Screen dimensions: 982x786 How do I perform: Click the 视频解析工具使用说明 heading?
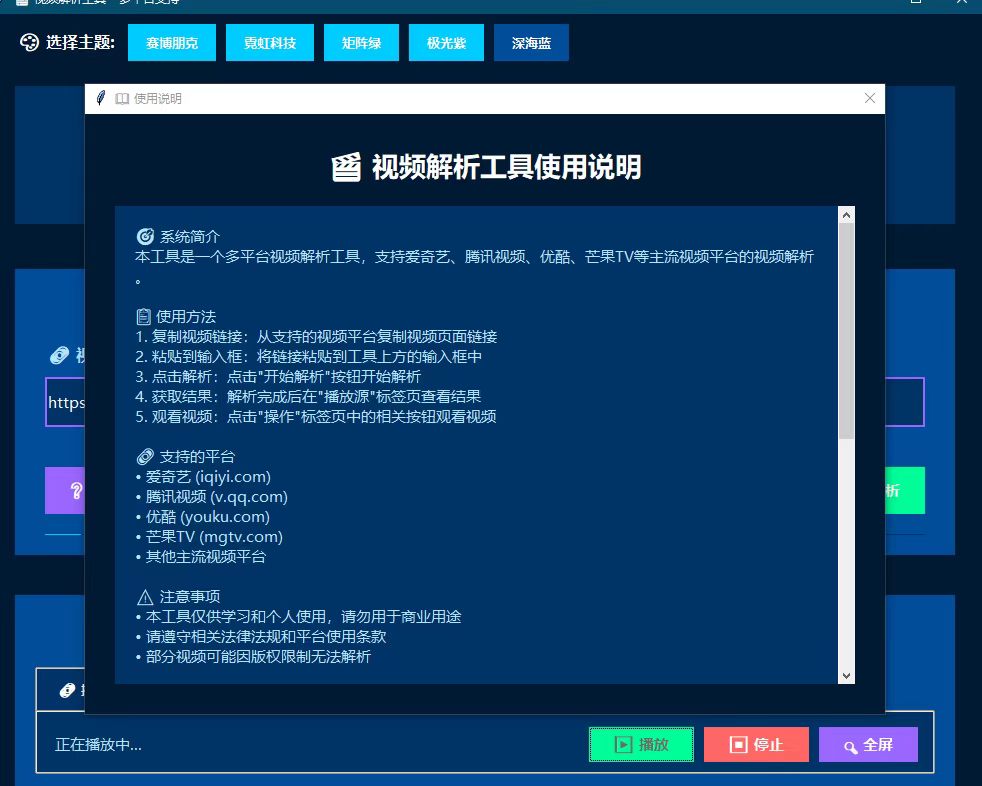coord(507,167)
